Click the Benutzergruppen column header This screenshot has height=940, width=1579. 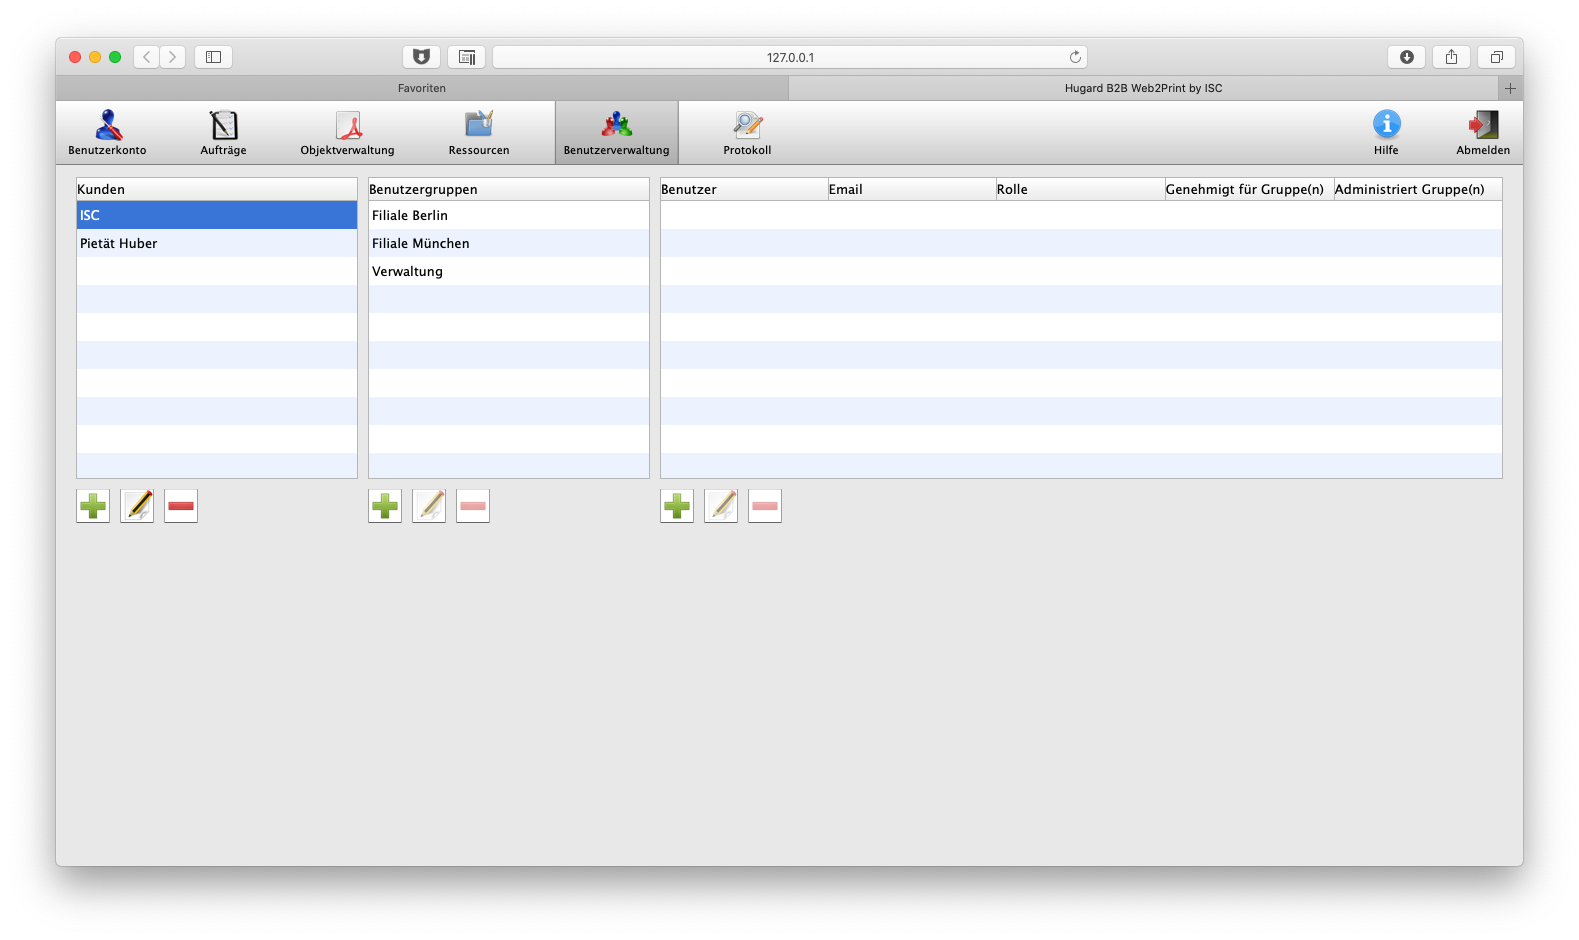[509, 189]
